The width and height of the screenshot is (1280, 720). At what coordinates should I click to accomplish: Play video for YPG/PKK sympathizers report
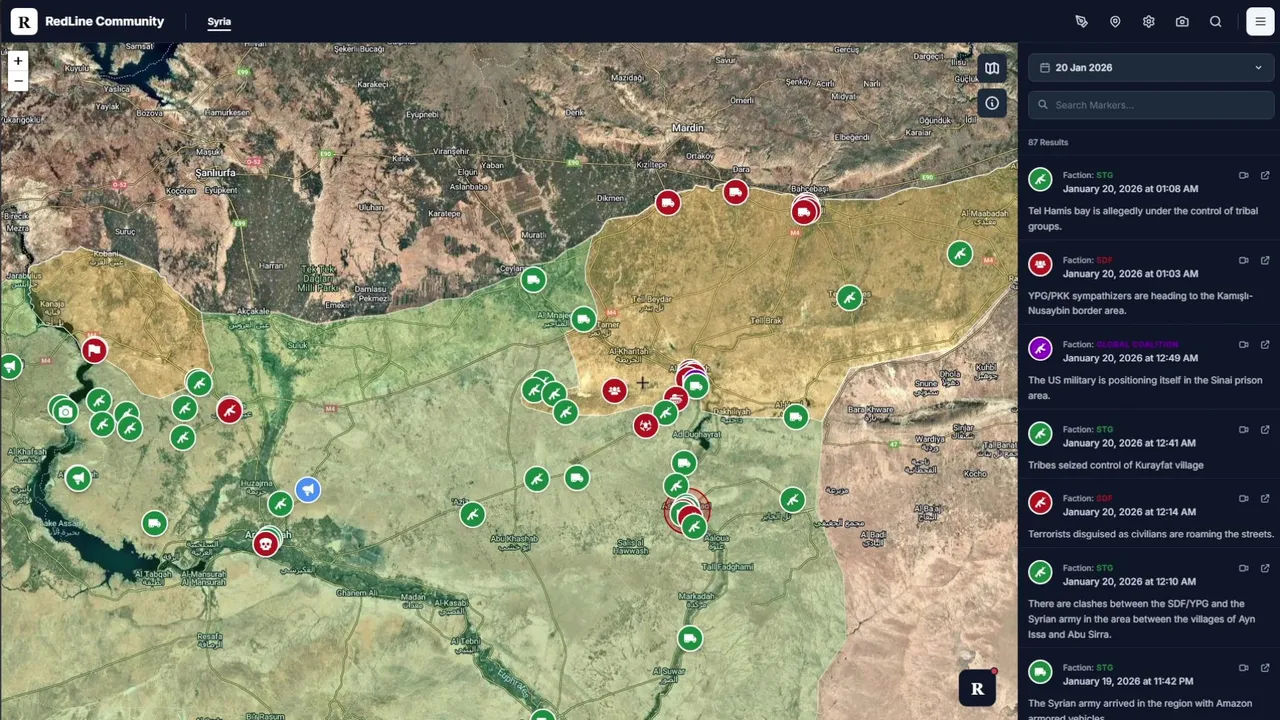coord(1244,260)
